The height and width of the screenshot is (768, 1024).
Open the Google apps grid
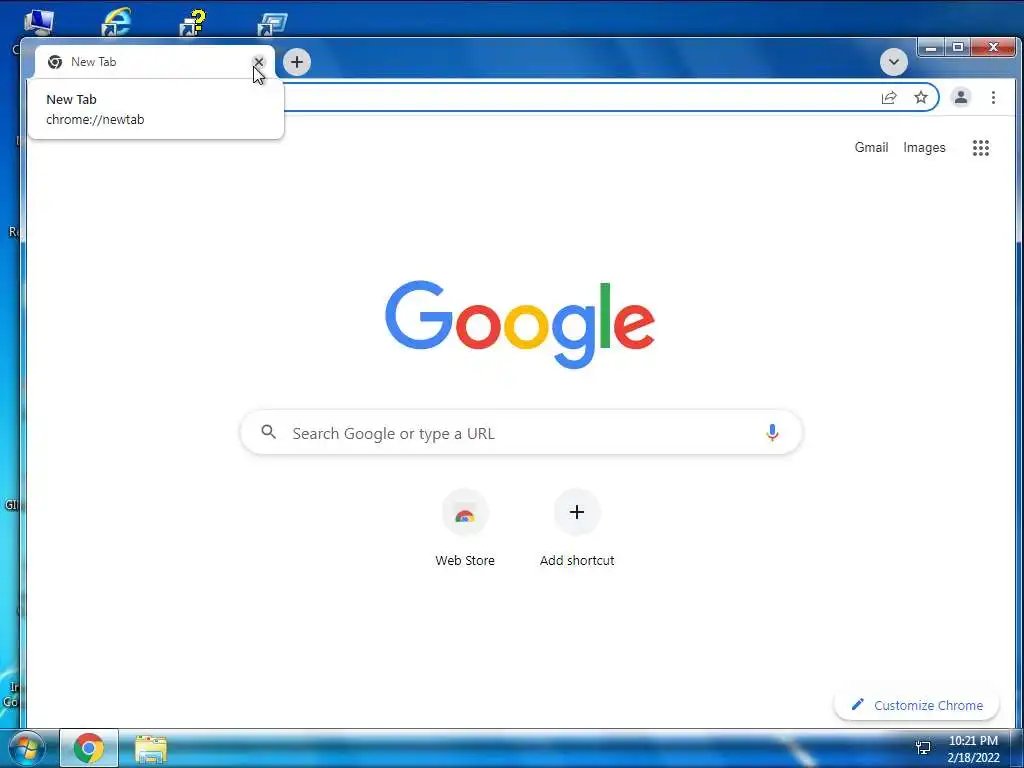tap(980, 148)
